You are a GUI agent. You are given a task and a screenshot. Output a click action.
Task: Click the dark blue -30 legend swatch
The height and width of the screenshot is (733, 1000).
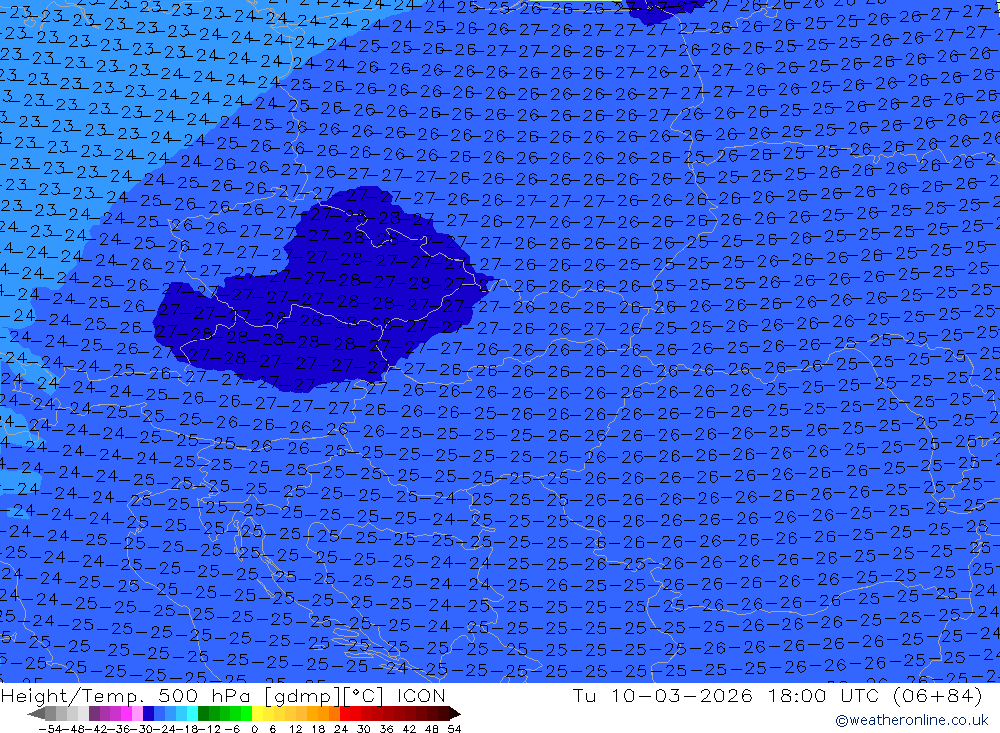click(x=148, y=713)
